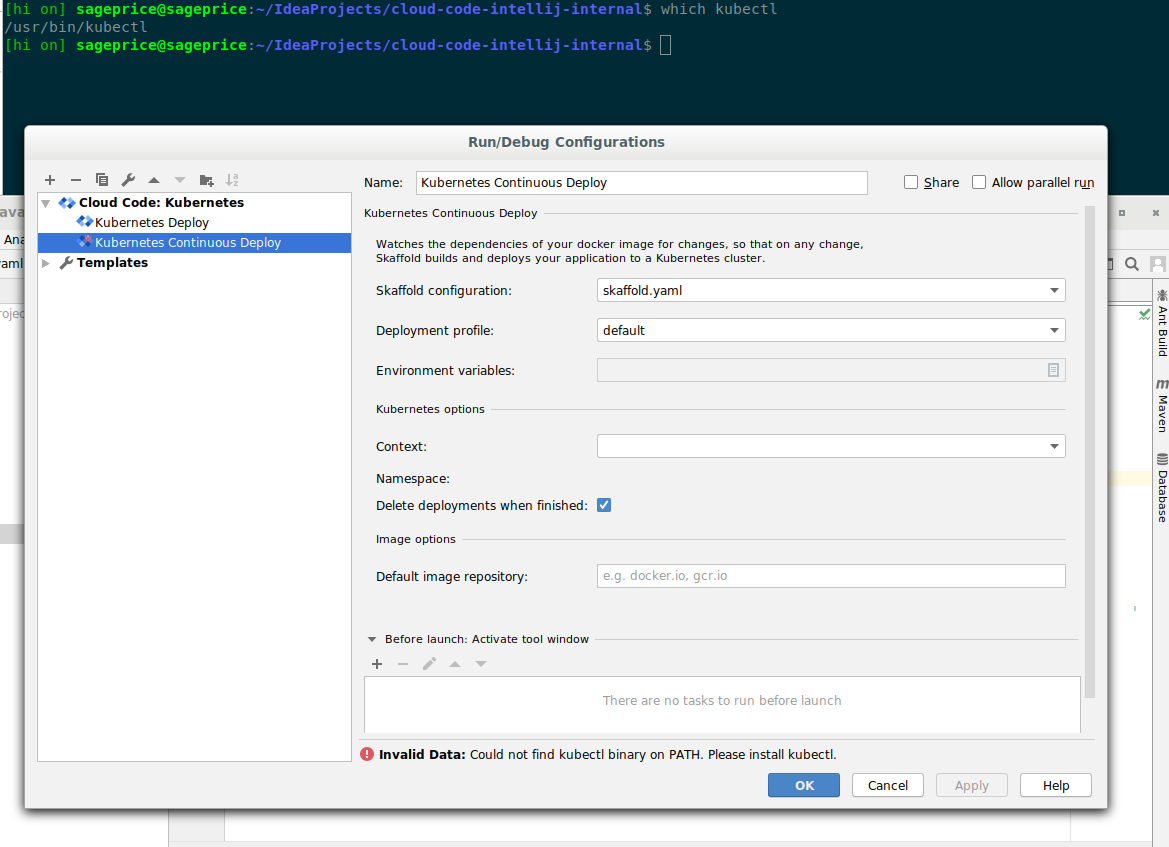Add a new run configuration
1169x847 pixels.
50,180
